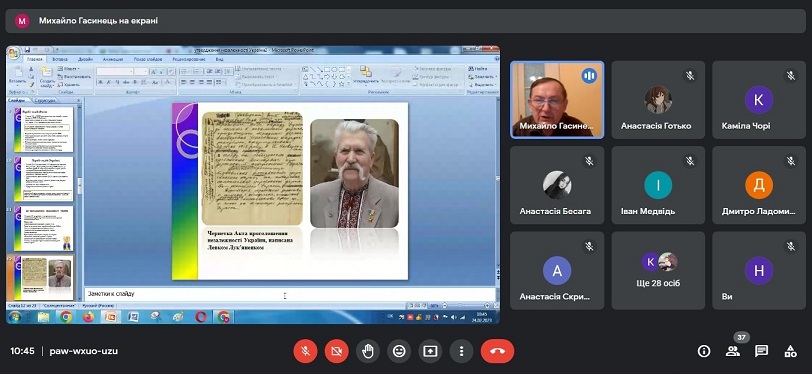Send a reaction with the emoji button

pyautogui.click(x=399, y=351)
